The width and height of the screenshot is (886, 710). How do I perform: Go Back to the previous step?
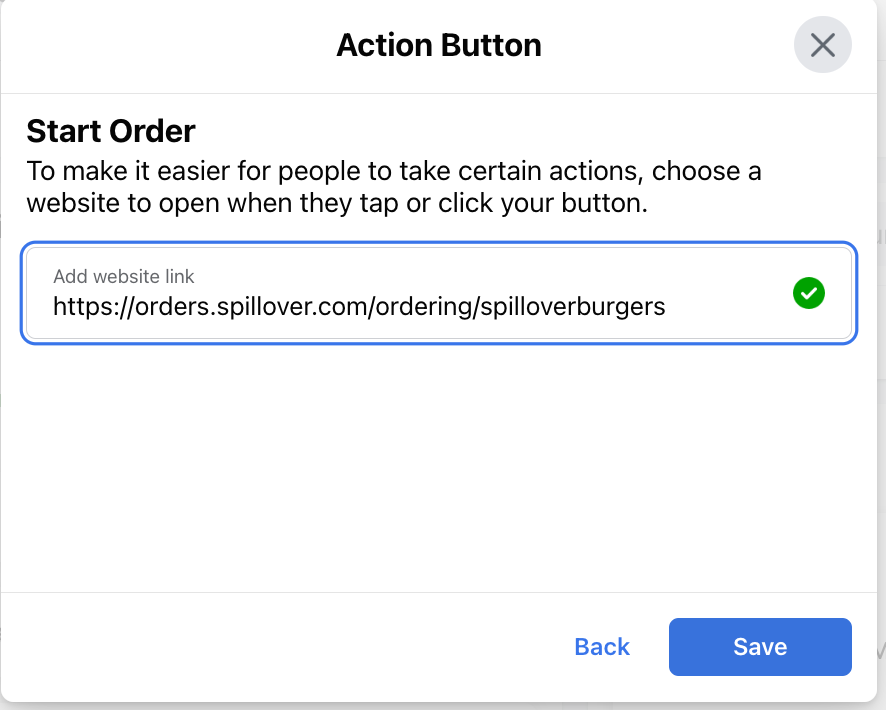pyautogui.click(x=602, y=647)
